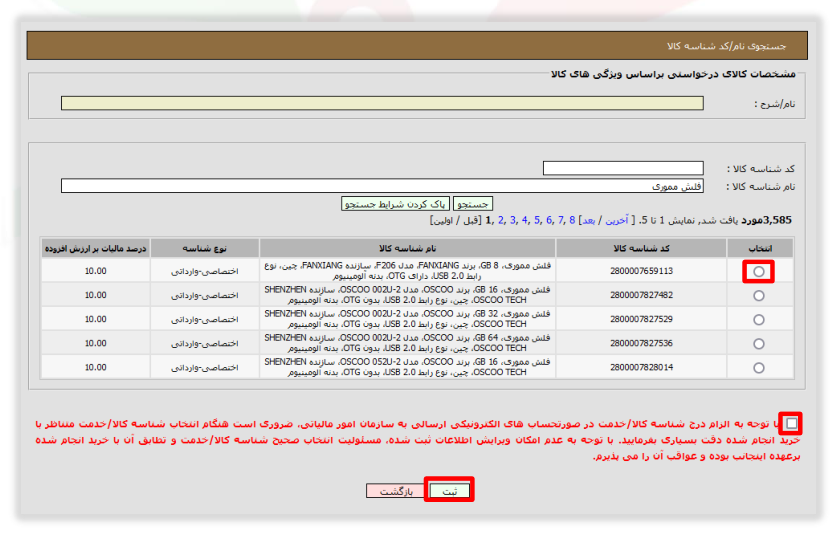Click the OSCOO 052U-2 product description
This screenshot has width=838, height=536.
pos(408,367)
